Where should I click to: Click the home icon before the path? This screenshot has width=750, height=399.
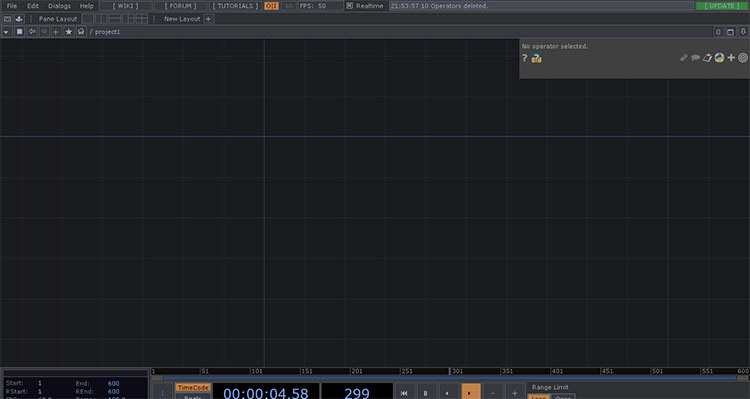(81, 32)
